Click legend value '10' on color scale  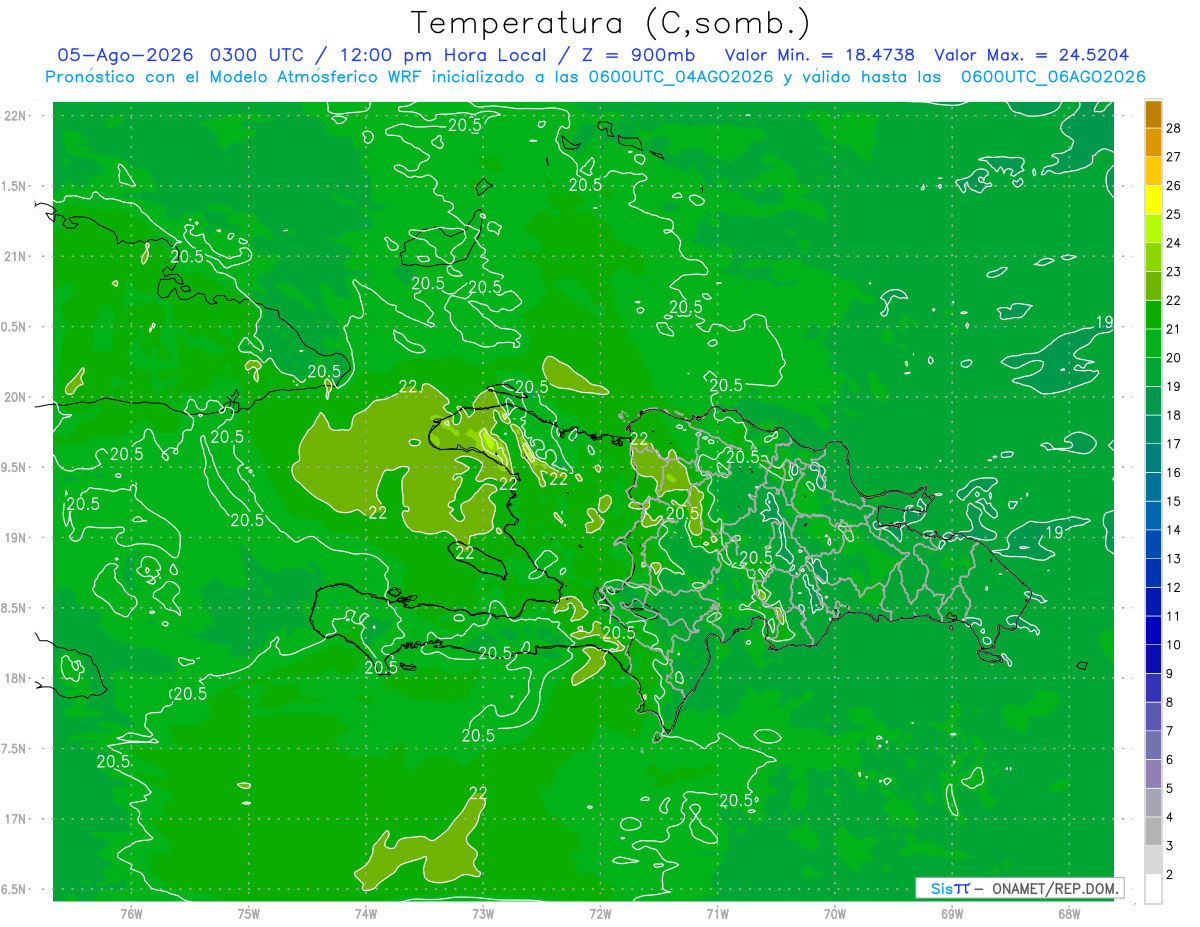(x=1173, y=645)
